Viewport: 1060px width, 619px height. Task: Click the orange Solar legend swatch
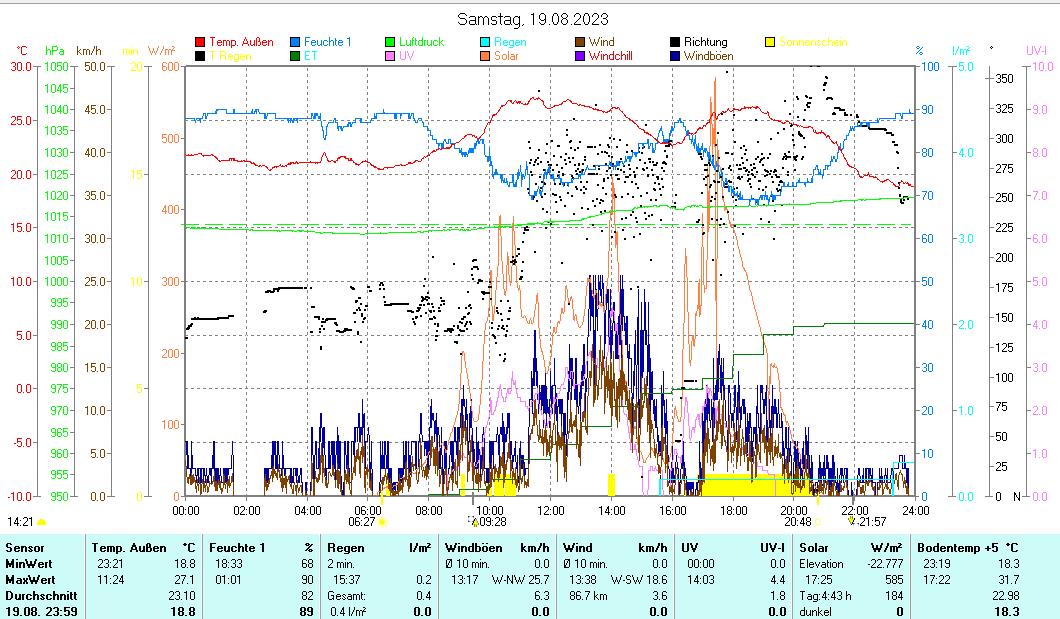point(485,56)
